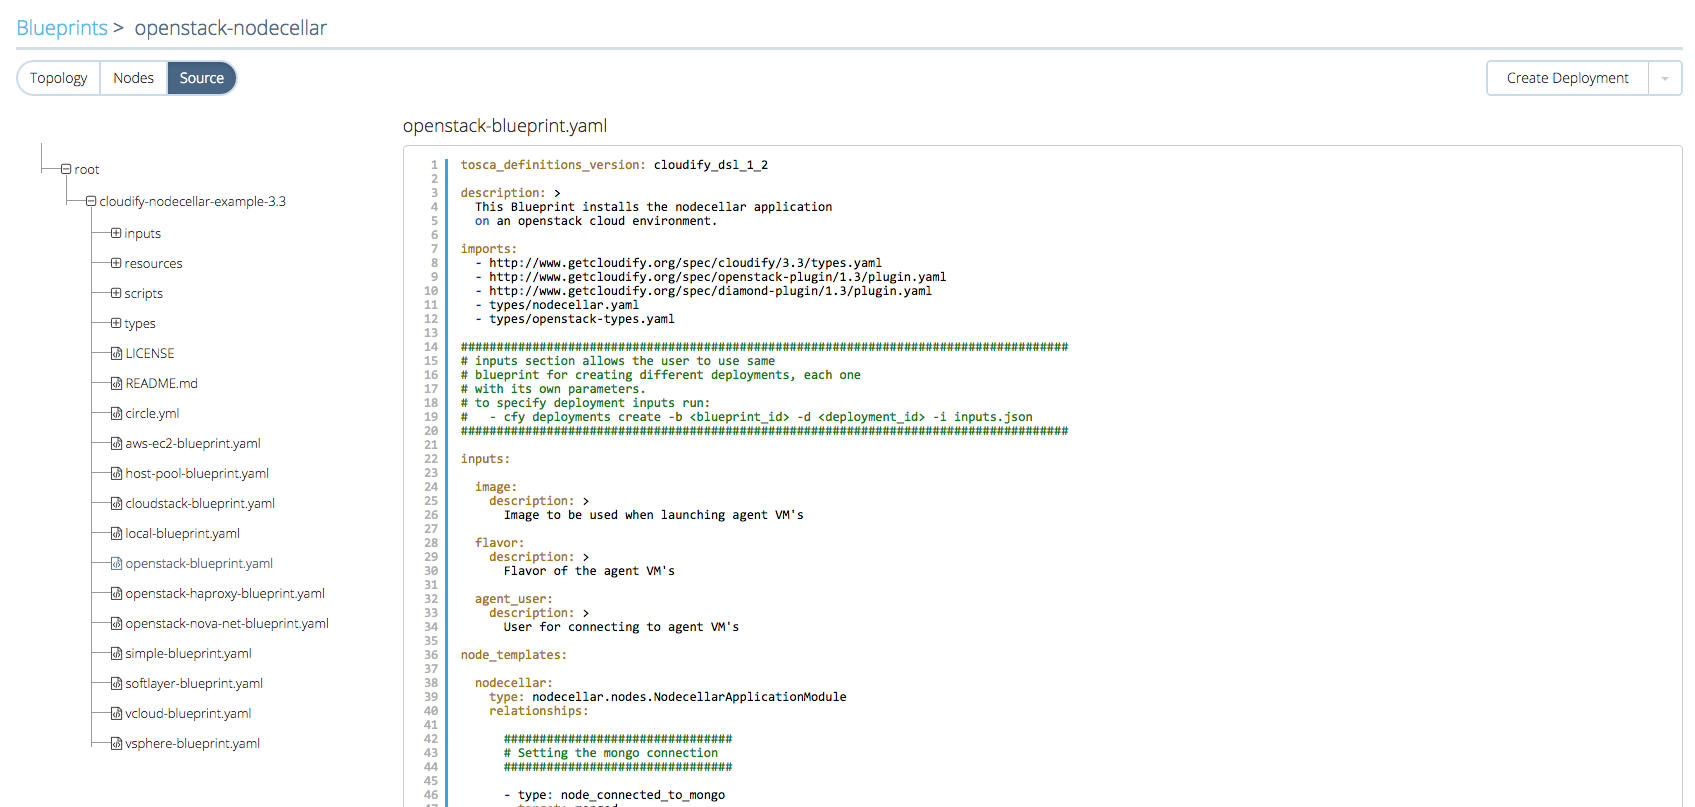
Task: Click the openstack-haproxy-blueprint.yaml file icon
Action: click(x=116, y=594)
